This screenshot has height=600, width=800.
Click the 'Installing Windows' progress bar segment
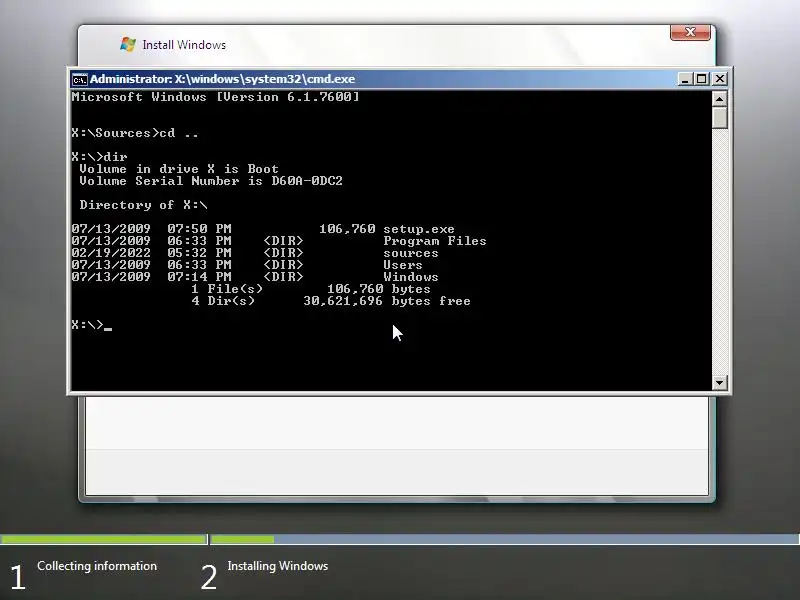505,539
